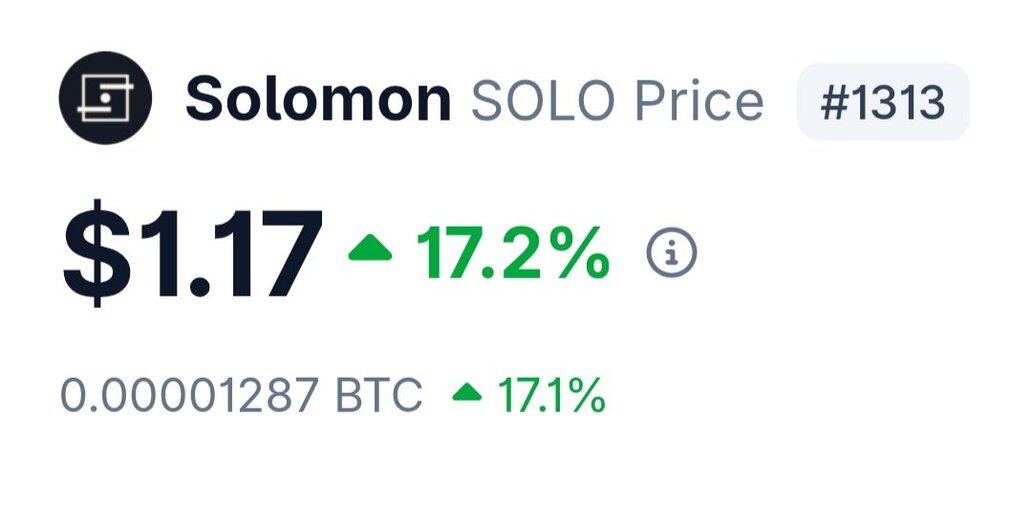The width and height of the screenshot is (1032, 525).
Task: Click the green 17.1% BTC change
Action: (x=551, y=396)
